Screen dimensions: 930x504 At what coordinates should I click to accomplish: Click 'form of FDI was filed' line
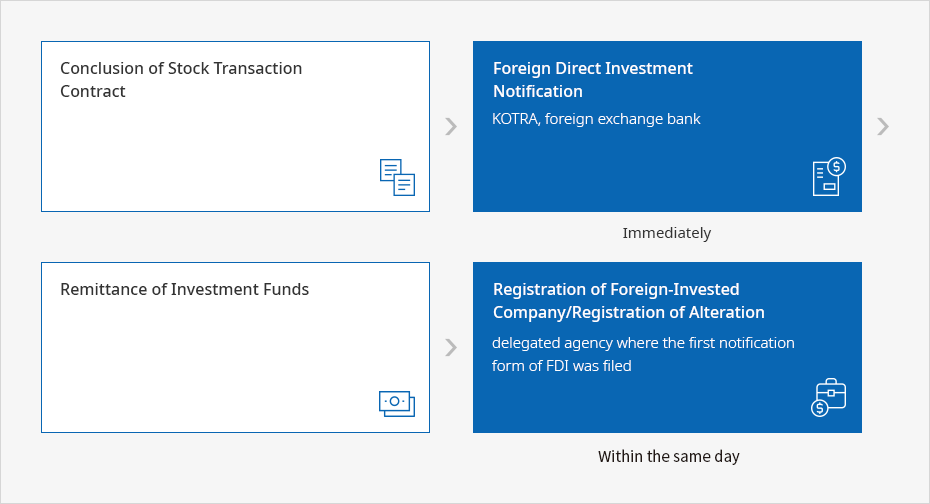pos(562,366)
